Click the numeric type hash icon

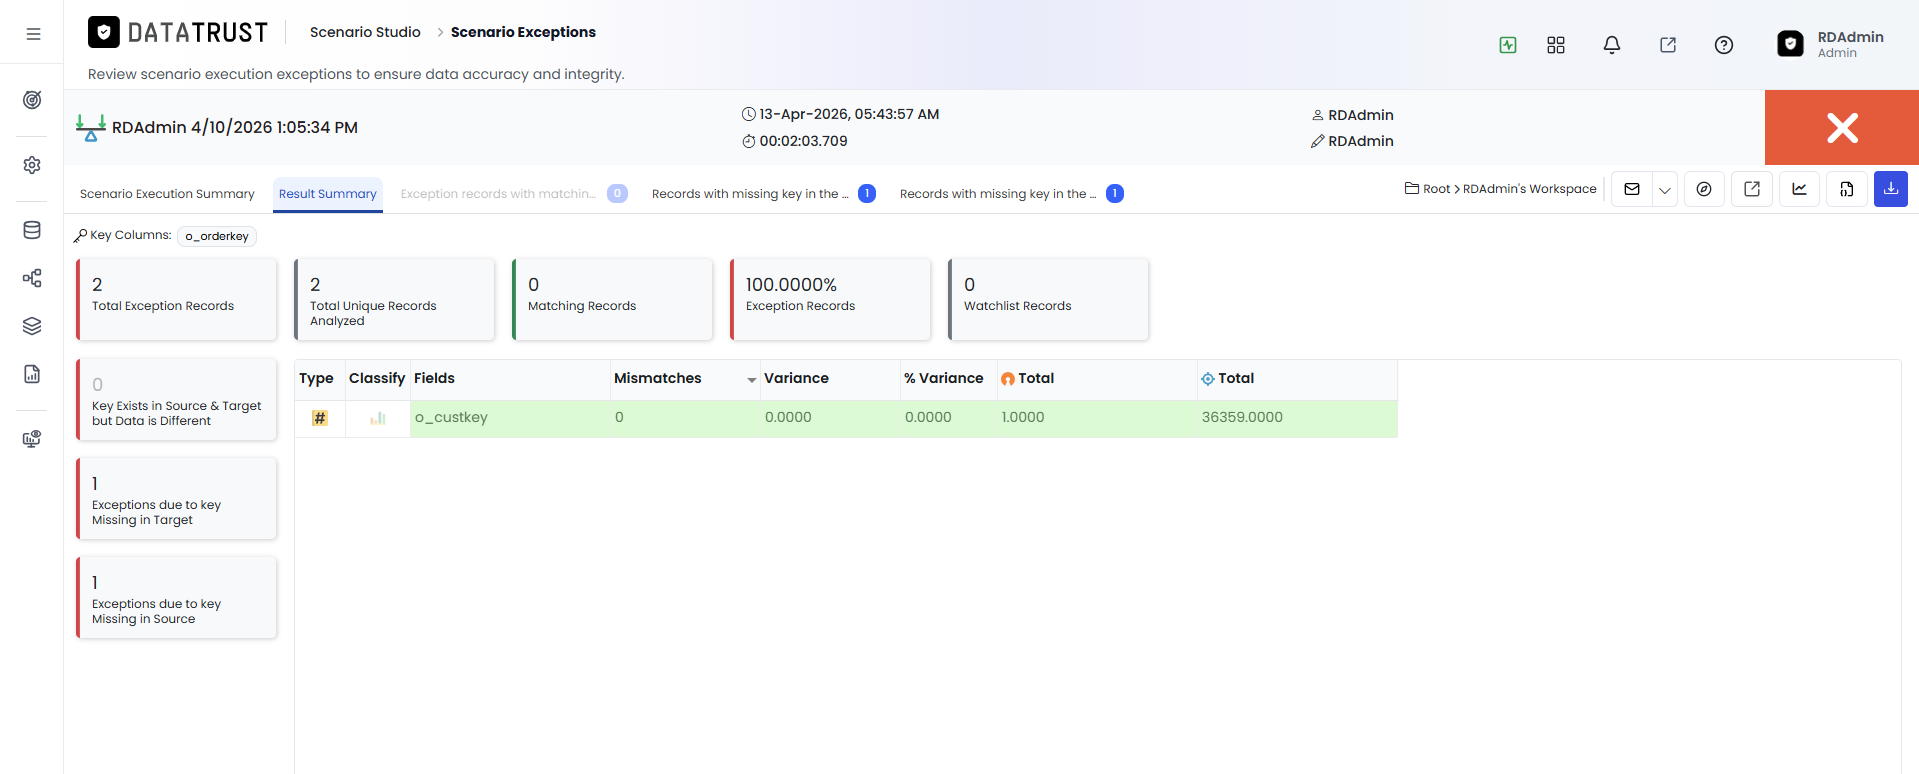point(320,418)
